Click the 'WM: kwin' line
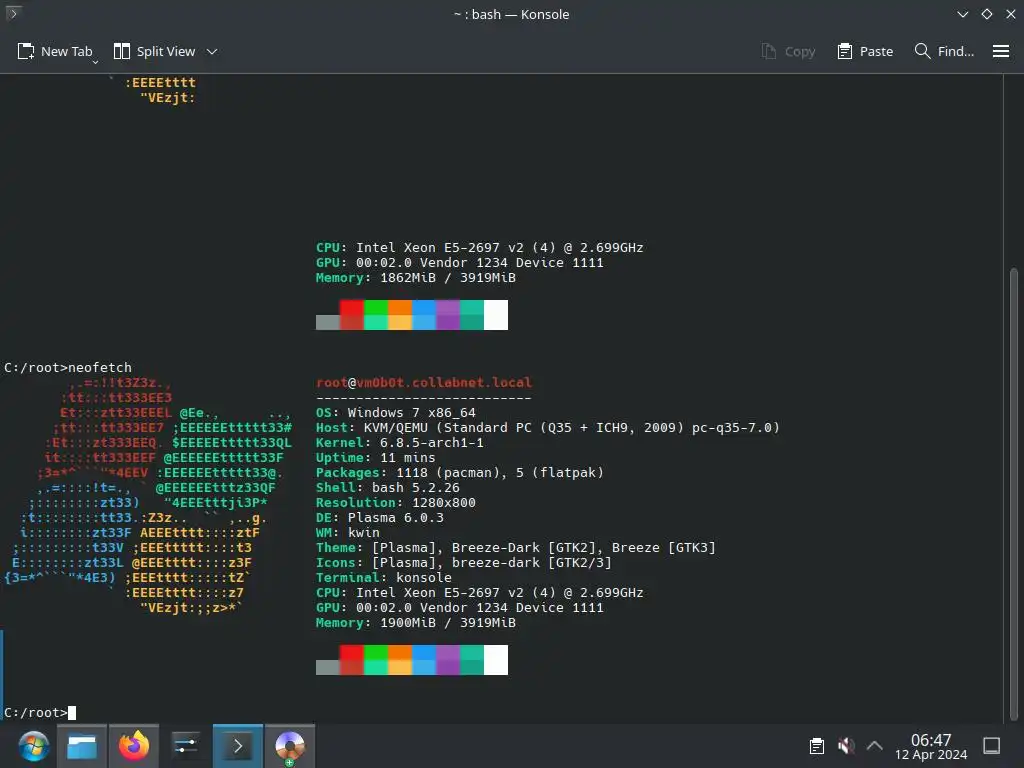 pos(347,533)
